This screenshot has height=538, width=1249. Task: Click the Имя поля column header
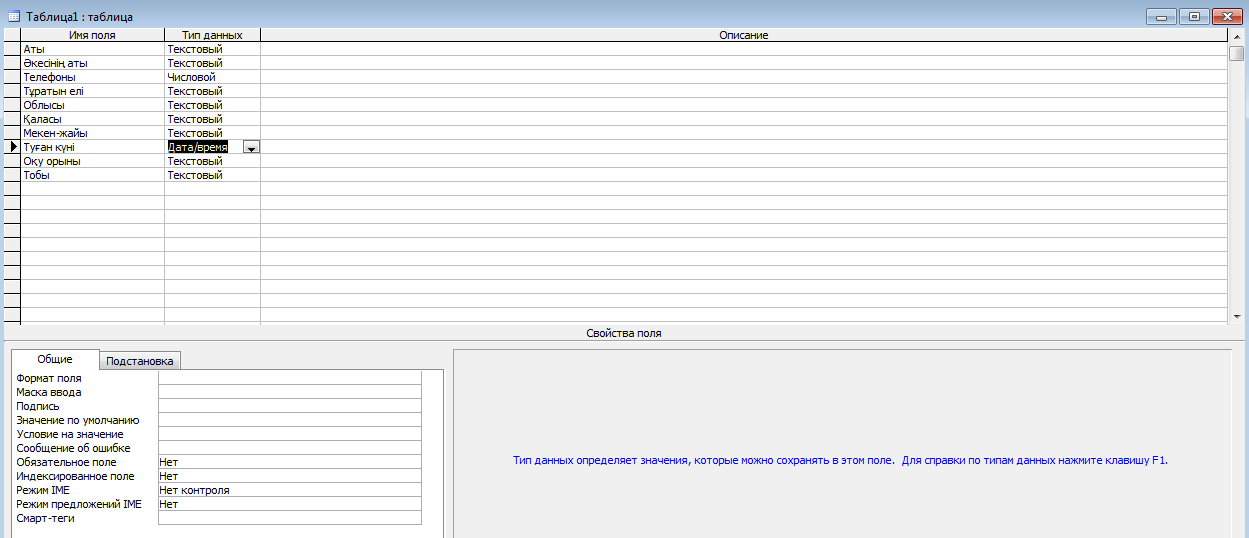tap(92, 35)
